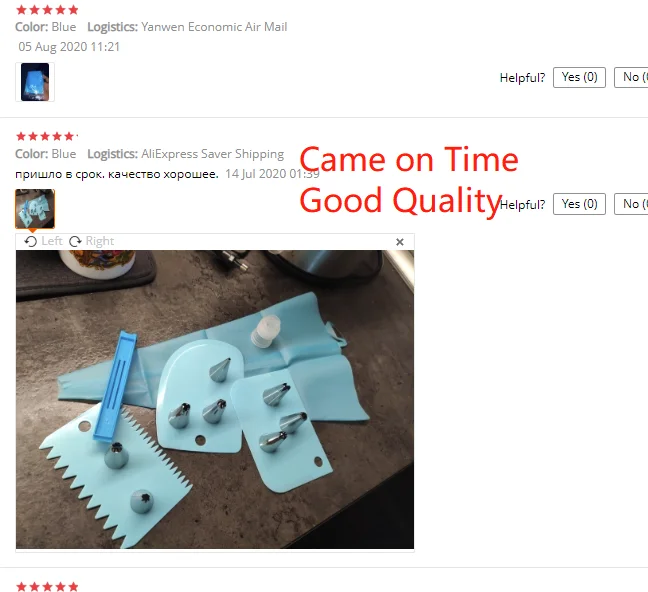
Task: Click the star rating of Yanwen review
Action: pos(47,10)
